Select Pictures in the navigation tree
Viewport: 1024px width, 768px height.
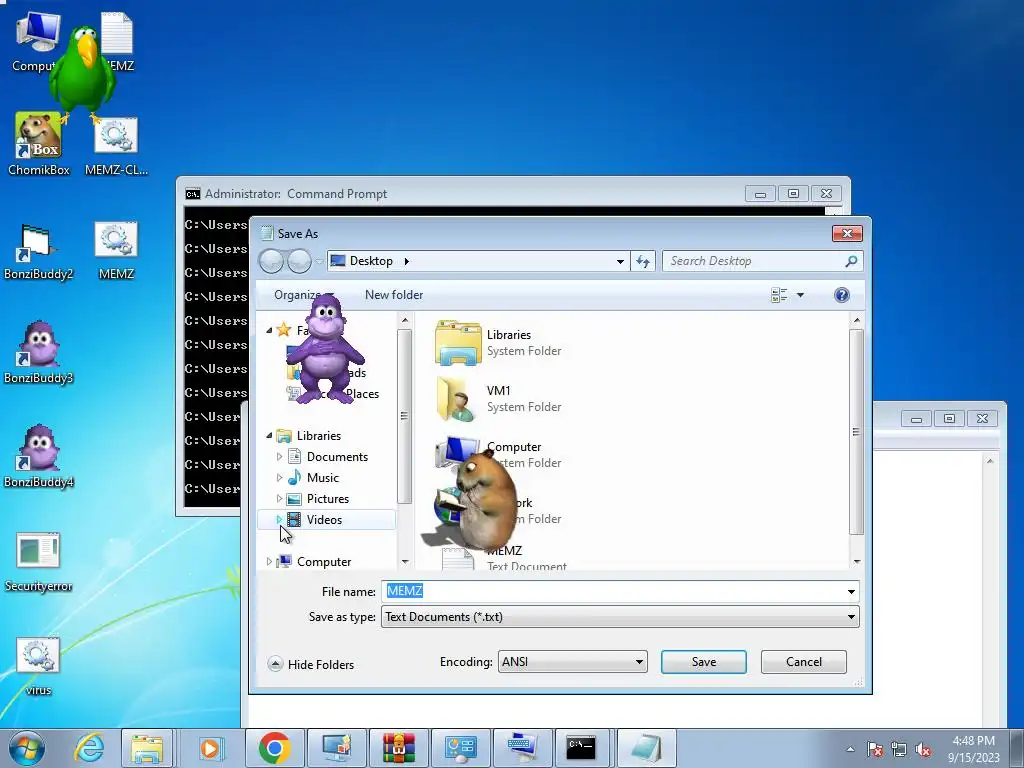click(x=328, y=498)
